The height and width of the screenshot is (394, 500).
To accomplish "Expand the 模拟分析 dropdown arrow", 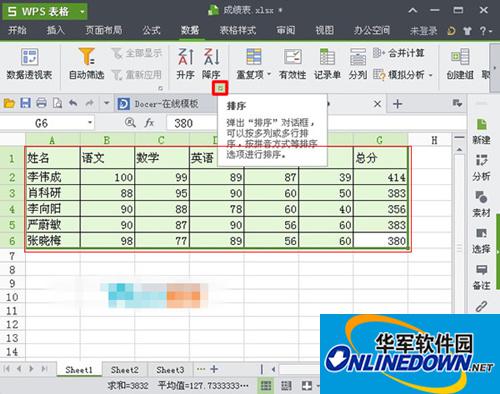I will [430, 75].
